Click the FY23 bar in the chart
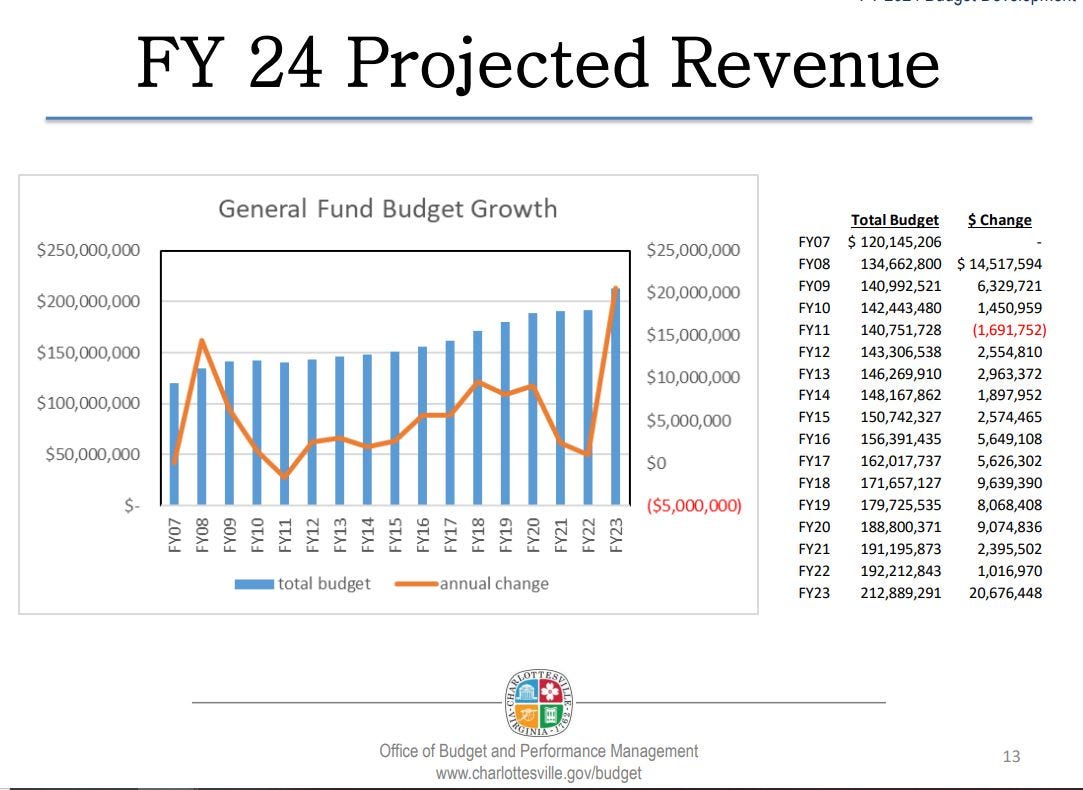Image resolution: width=1083 pixels, height=790 pixels. (x=615, y=396)
